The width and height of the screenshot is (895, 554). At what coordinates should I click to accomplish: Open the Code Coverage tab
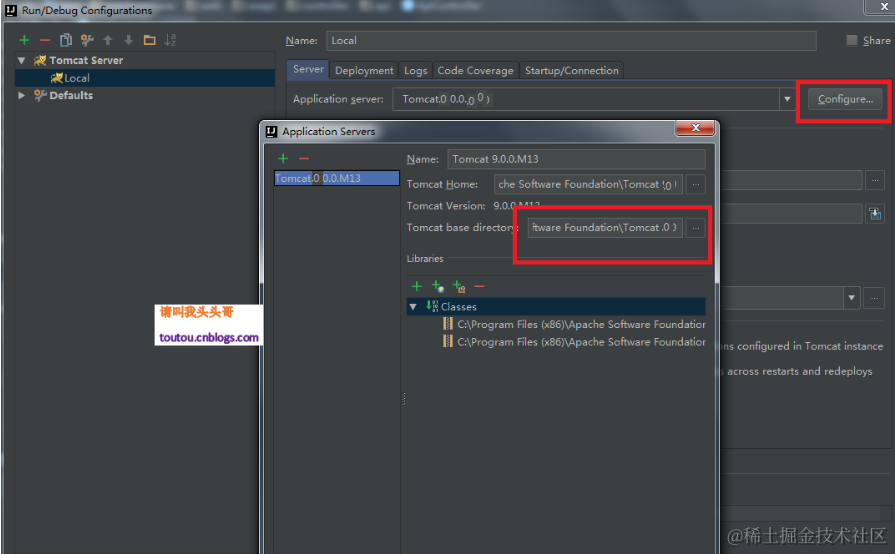pos(475,70)
